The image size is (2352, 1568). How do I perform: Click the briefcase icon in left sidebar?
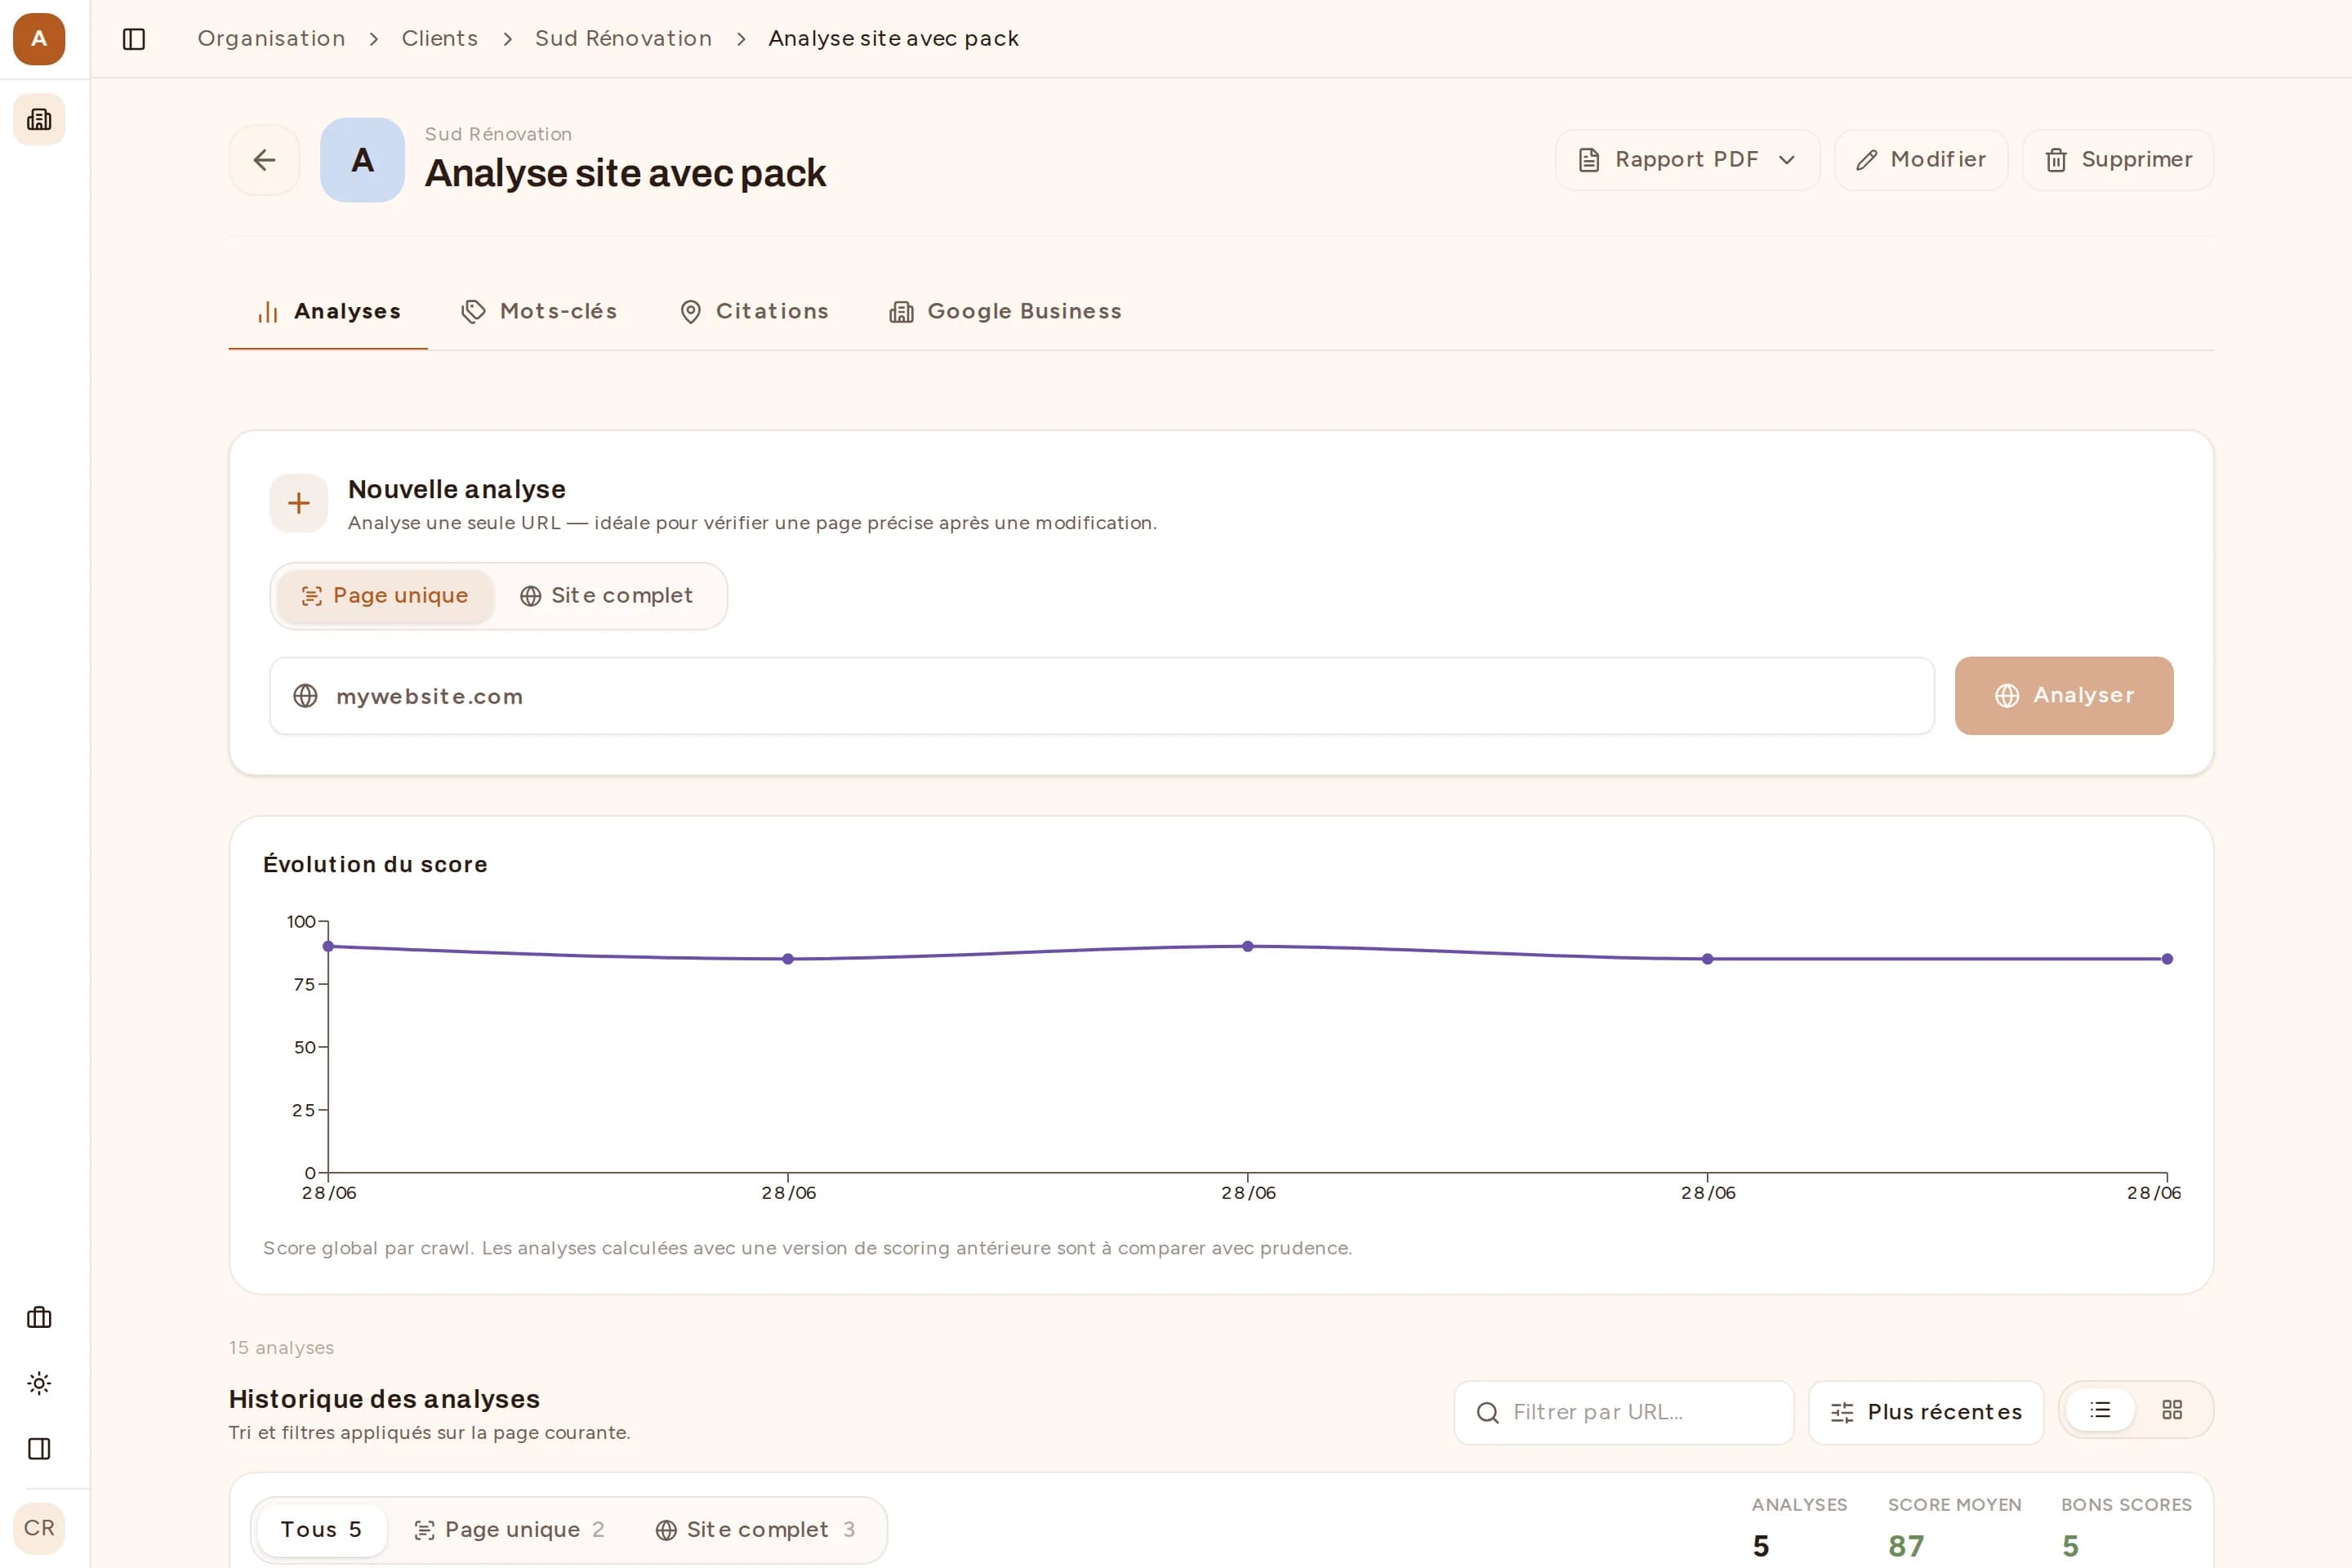[39, 1318]
